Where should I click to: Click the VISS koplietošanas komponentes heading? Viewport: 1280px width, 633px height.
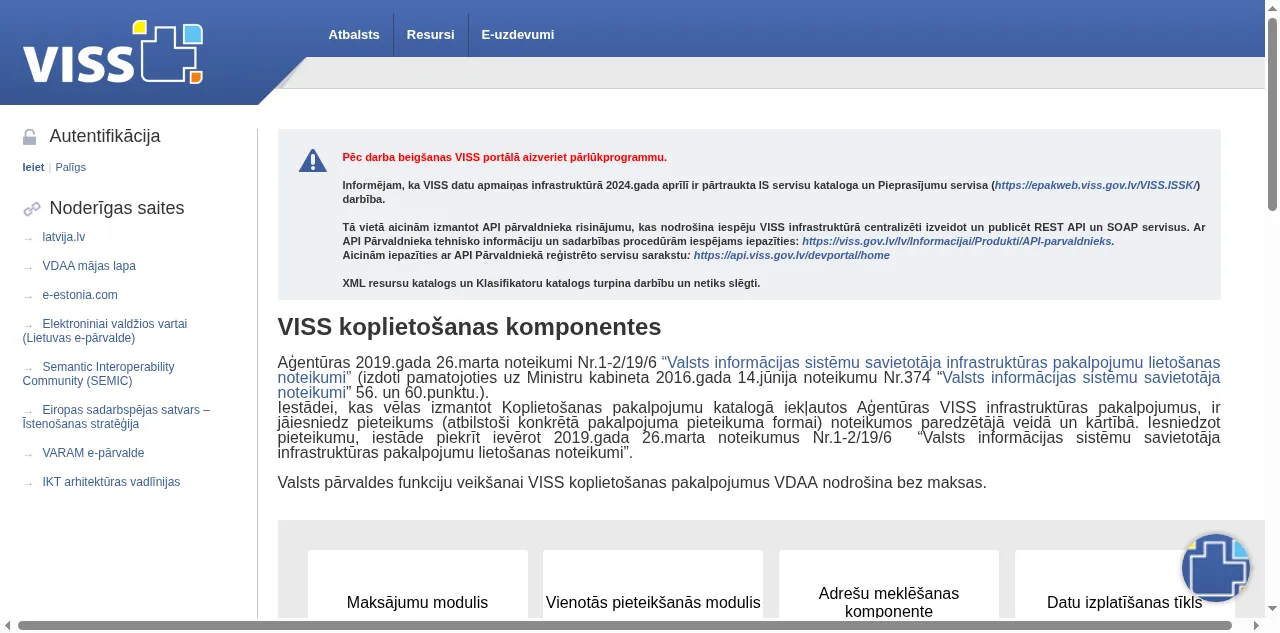point(469,328)
